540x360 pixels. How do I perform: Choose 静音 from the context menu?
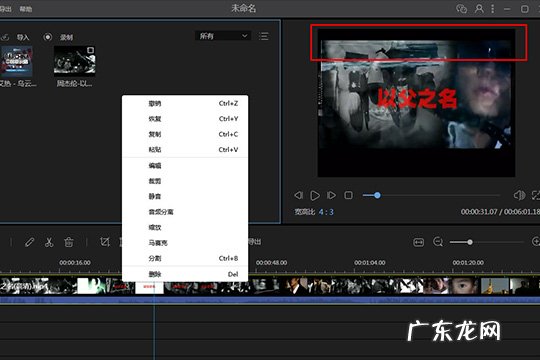185,197
